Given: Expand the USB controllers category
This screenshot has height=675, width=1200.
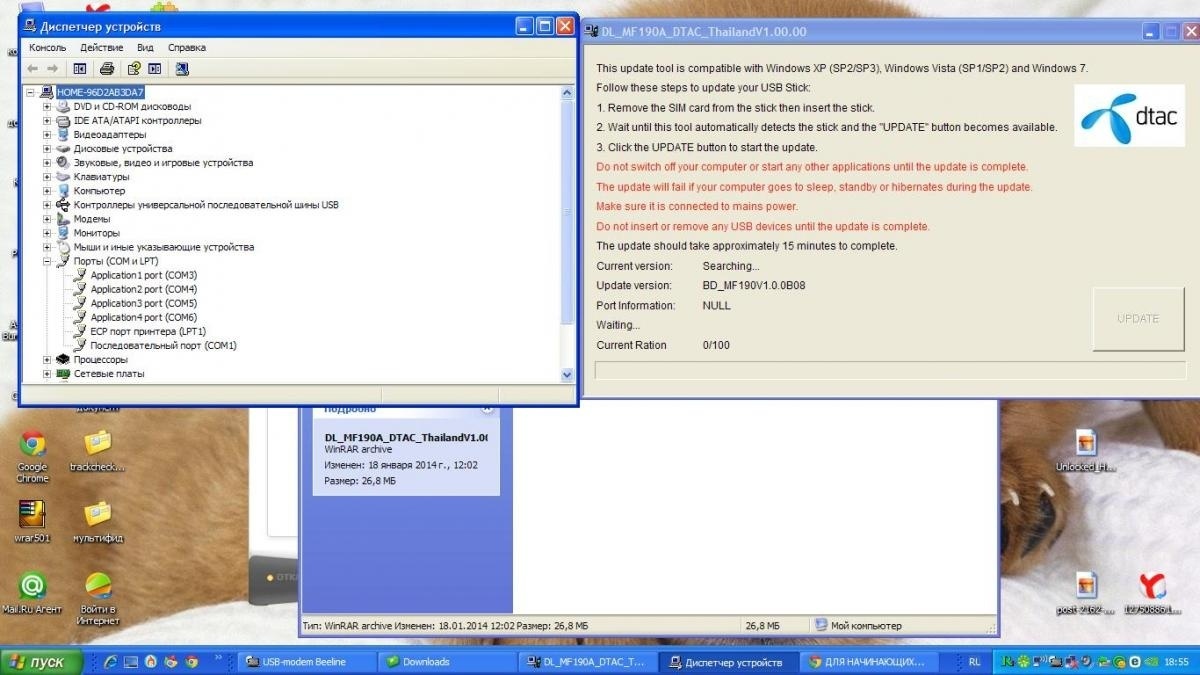Looking at the screenshot, I should (x=47, y=205).
